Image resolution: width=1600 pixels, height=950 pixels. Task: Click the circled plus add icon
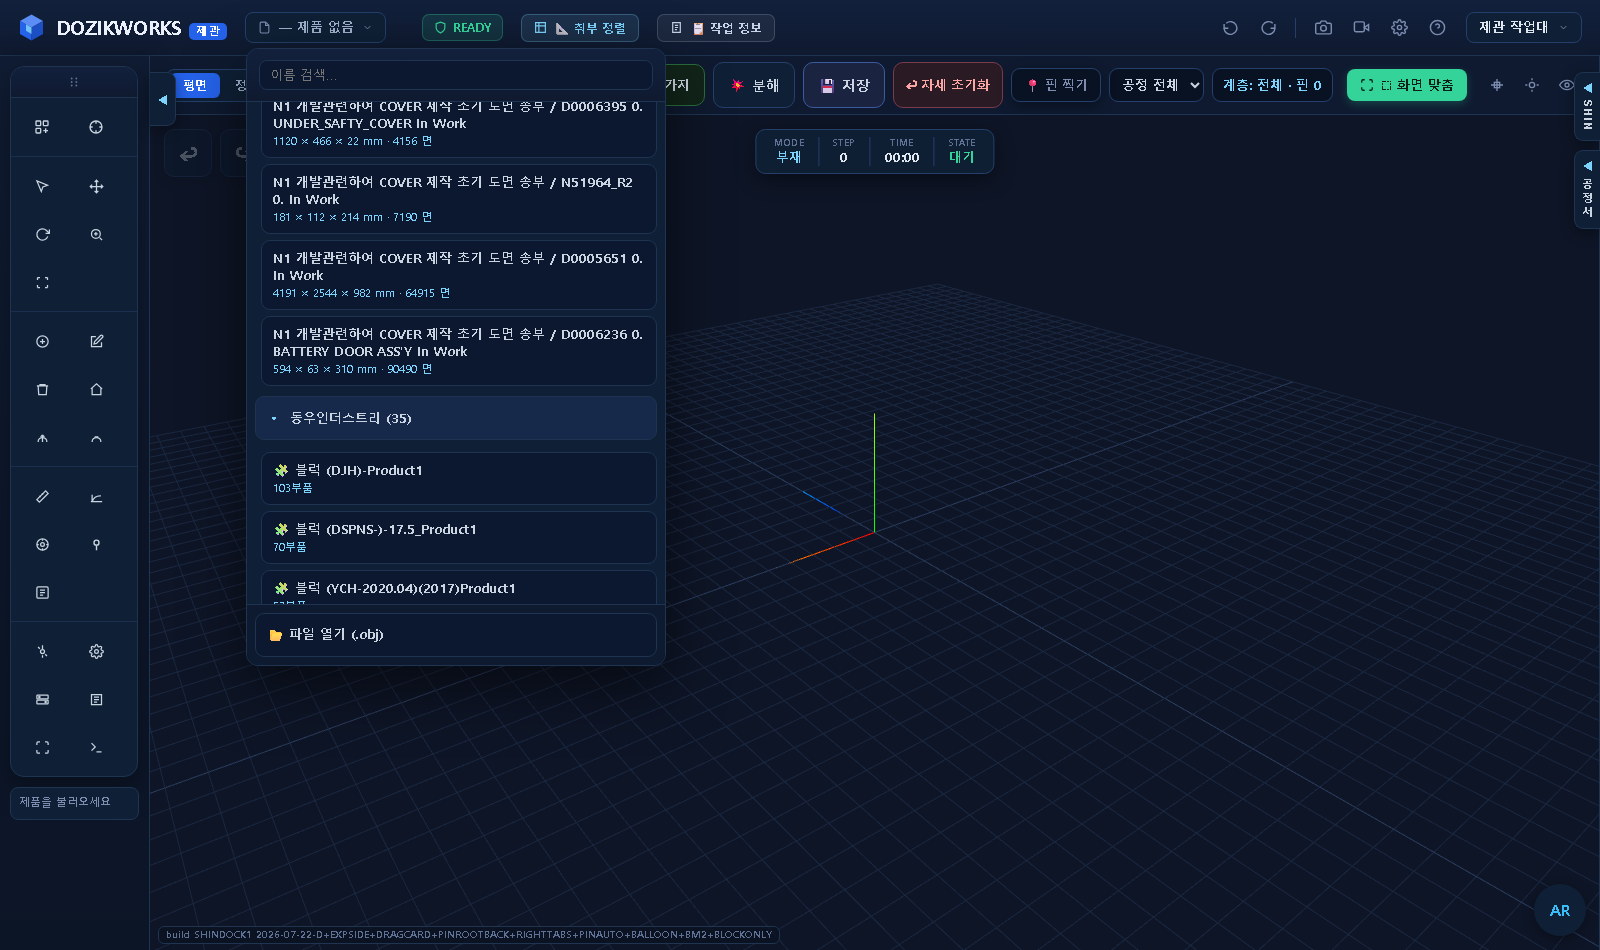click(42, 342)
